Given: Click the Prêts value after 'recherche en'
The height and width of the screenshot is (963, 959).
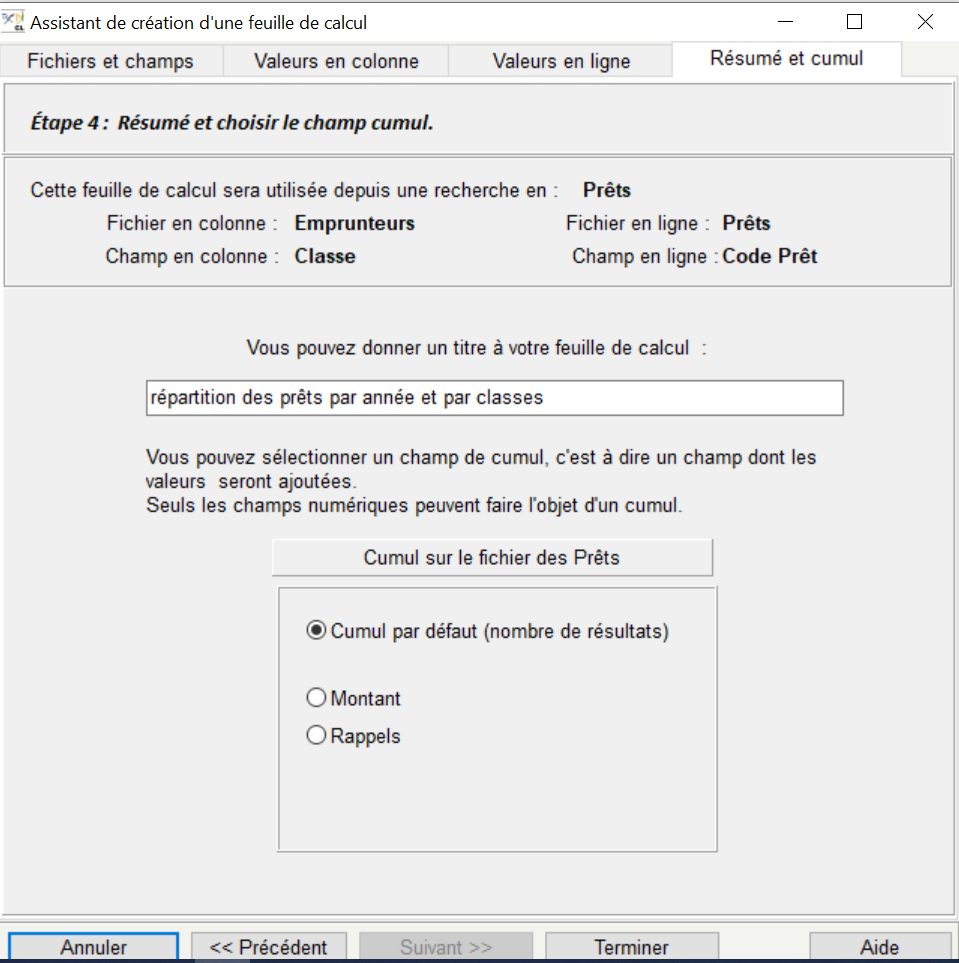Looking at the screenshot, I should click(607, 190).
